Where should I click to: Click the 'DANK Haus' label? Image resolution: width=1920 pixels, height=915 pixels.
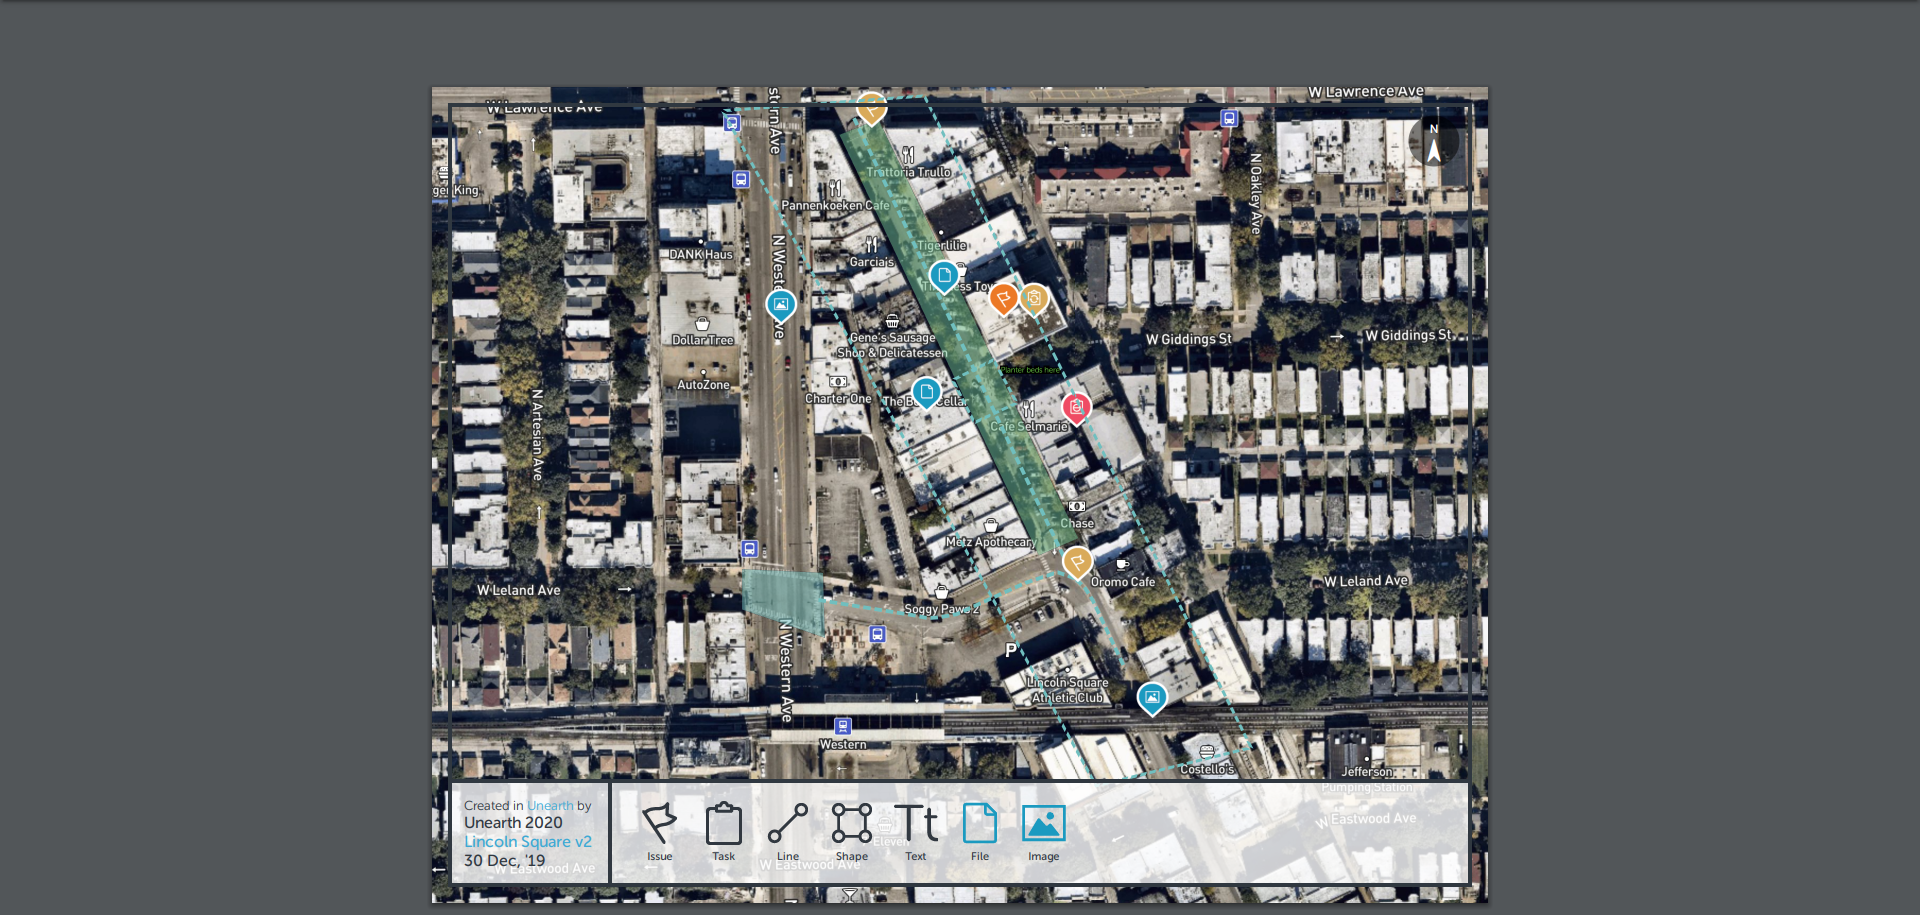[x=701, y=255]
